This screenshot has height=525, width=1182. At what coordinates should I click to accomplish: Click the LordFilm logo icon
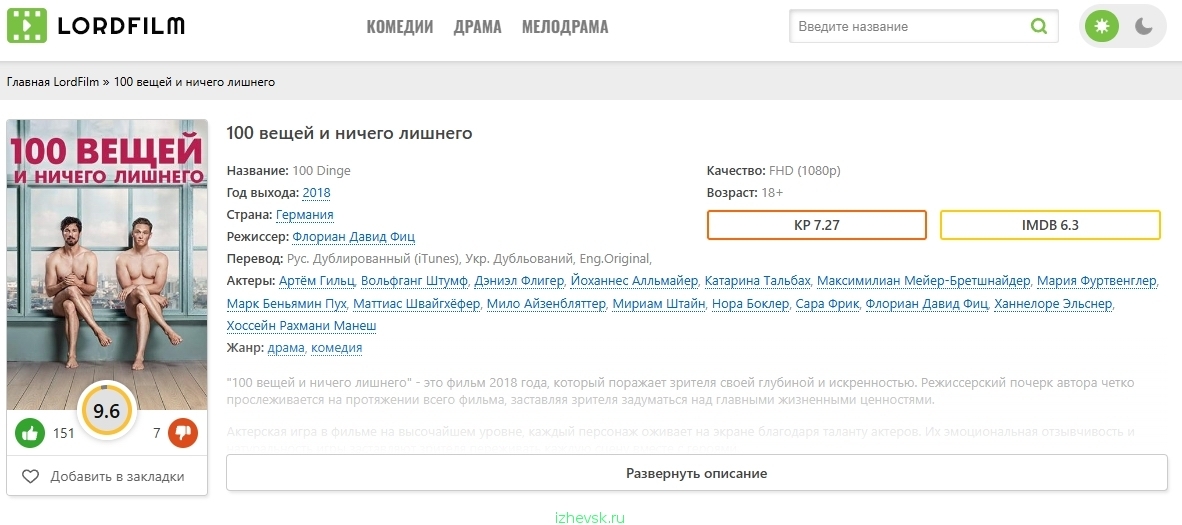point(26,26)
